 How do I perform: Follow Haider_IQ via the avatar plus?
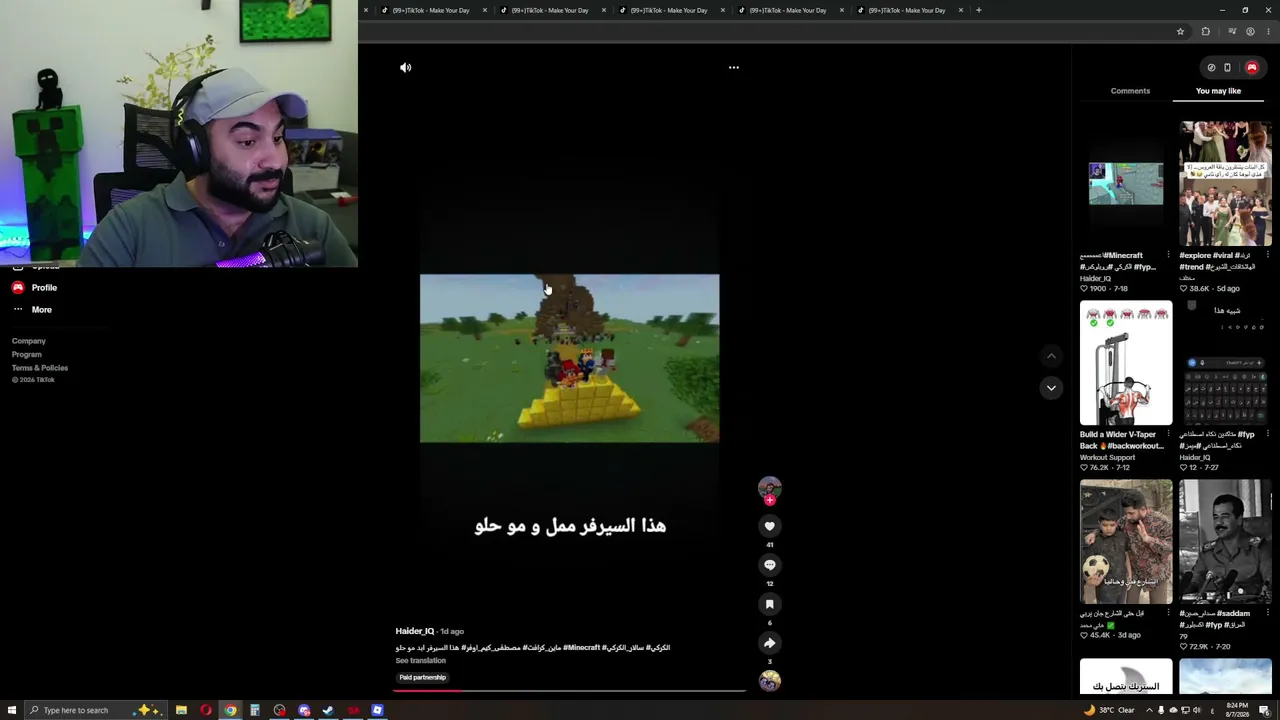point(769,499)
